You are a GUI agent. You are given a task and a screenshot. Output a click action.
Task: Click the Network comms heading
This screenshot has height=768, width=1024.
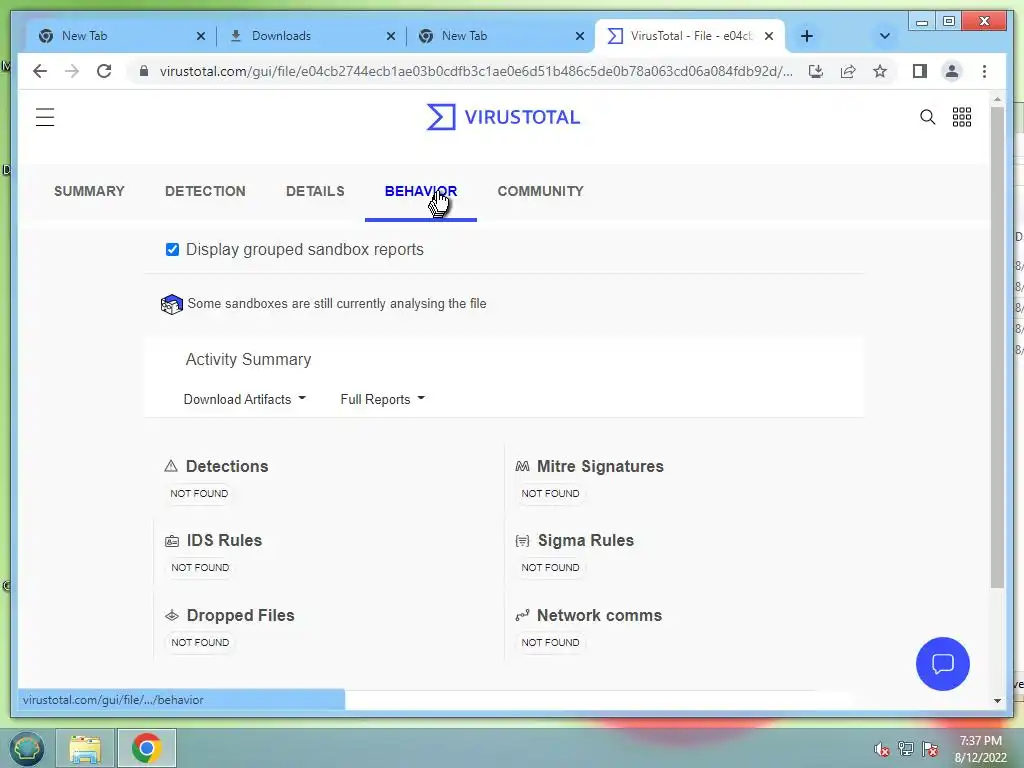pos(599,615)
